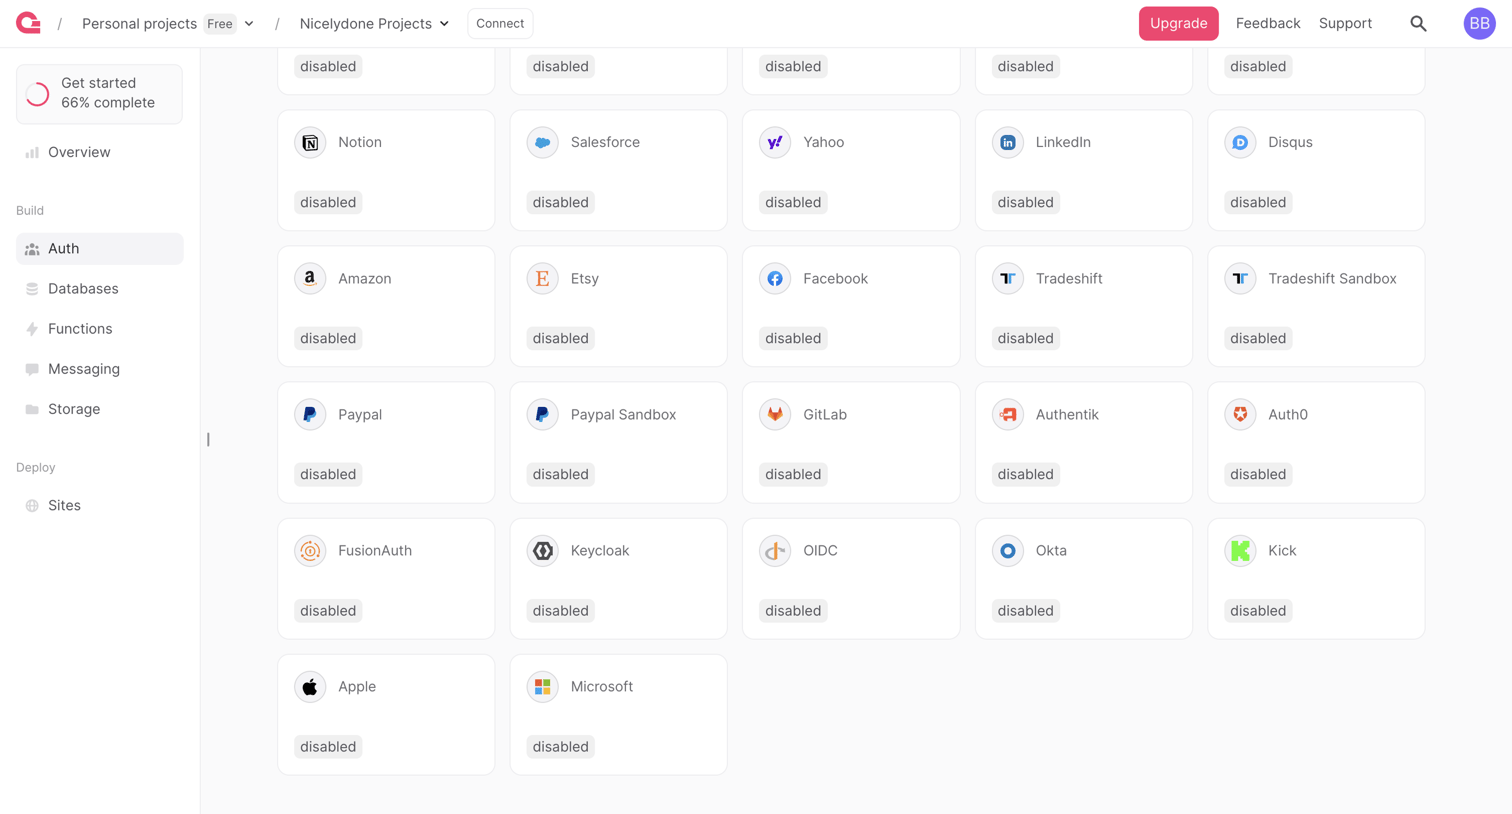Image resolution: width=1512 pixels, height=814 pixels.
Task: Open Messaging from the sidebar
Action: click(x=100, y=369)
